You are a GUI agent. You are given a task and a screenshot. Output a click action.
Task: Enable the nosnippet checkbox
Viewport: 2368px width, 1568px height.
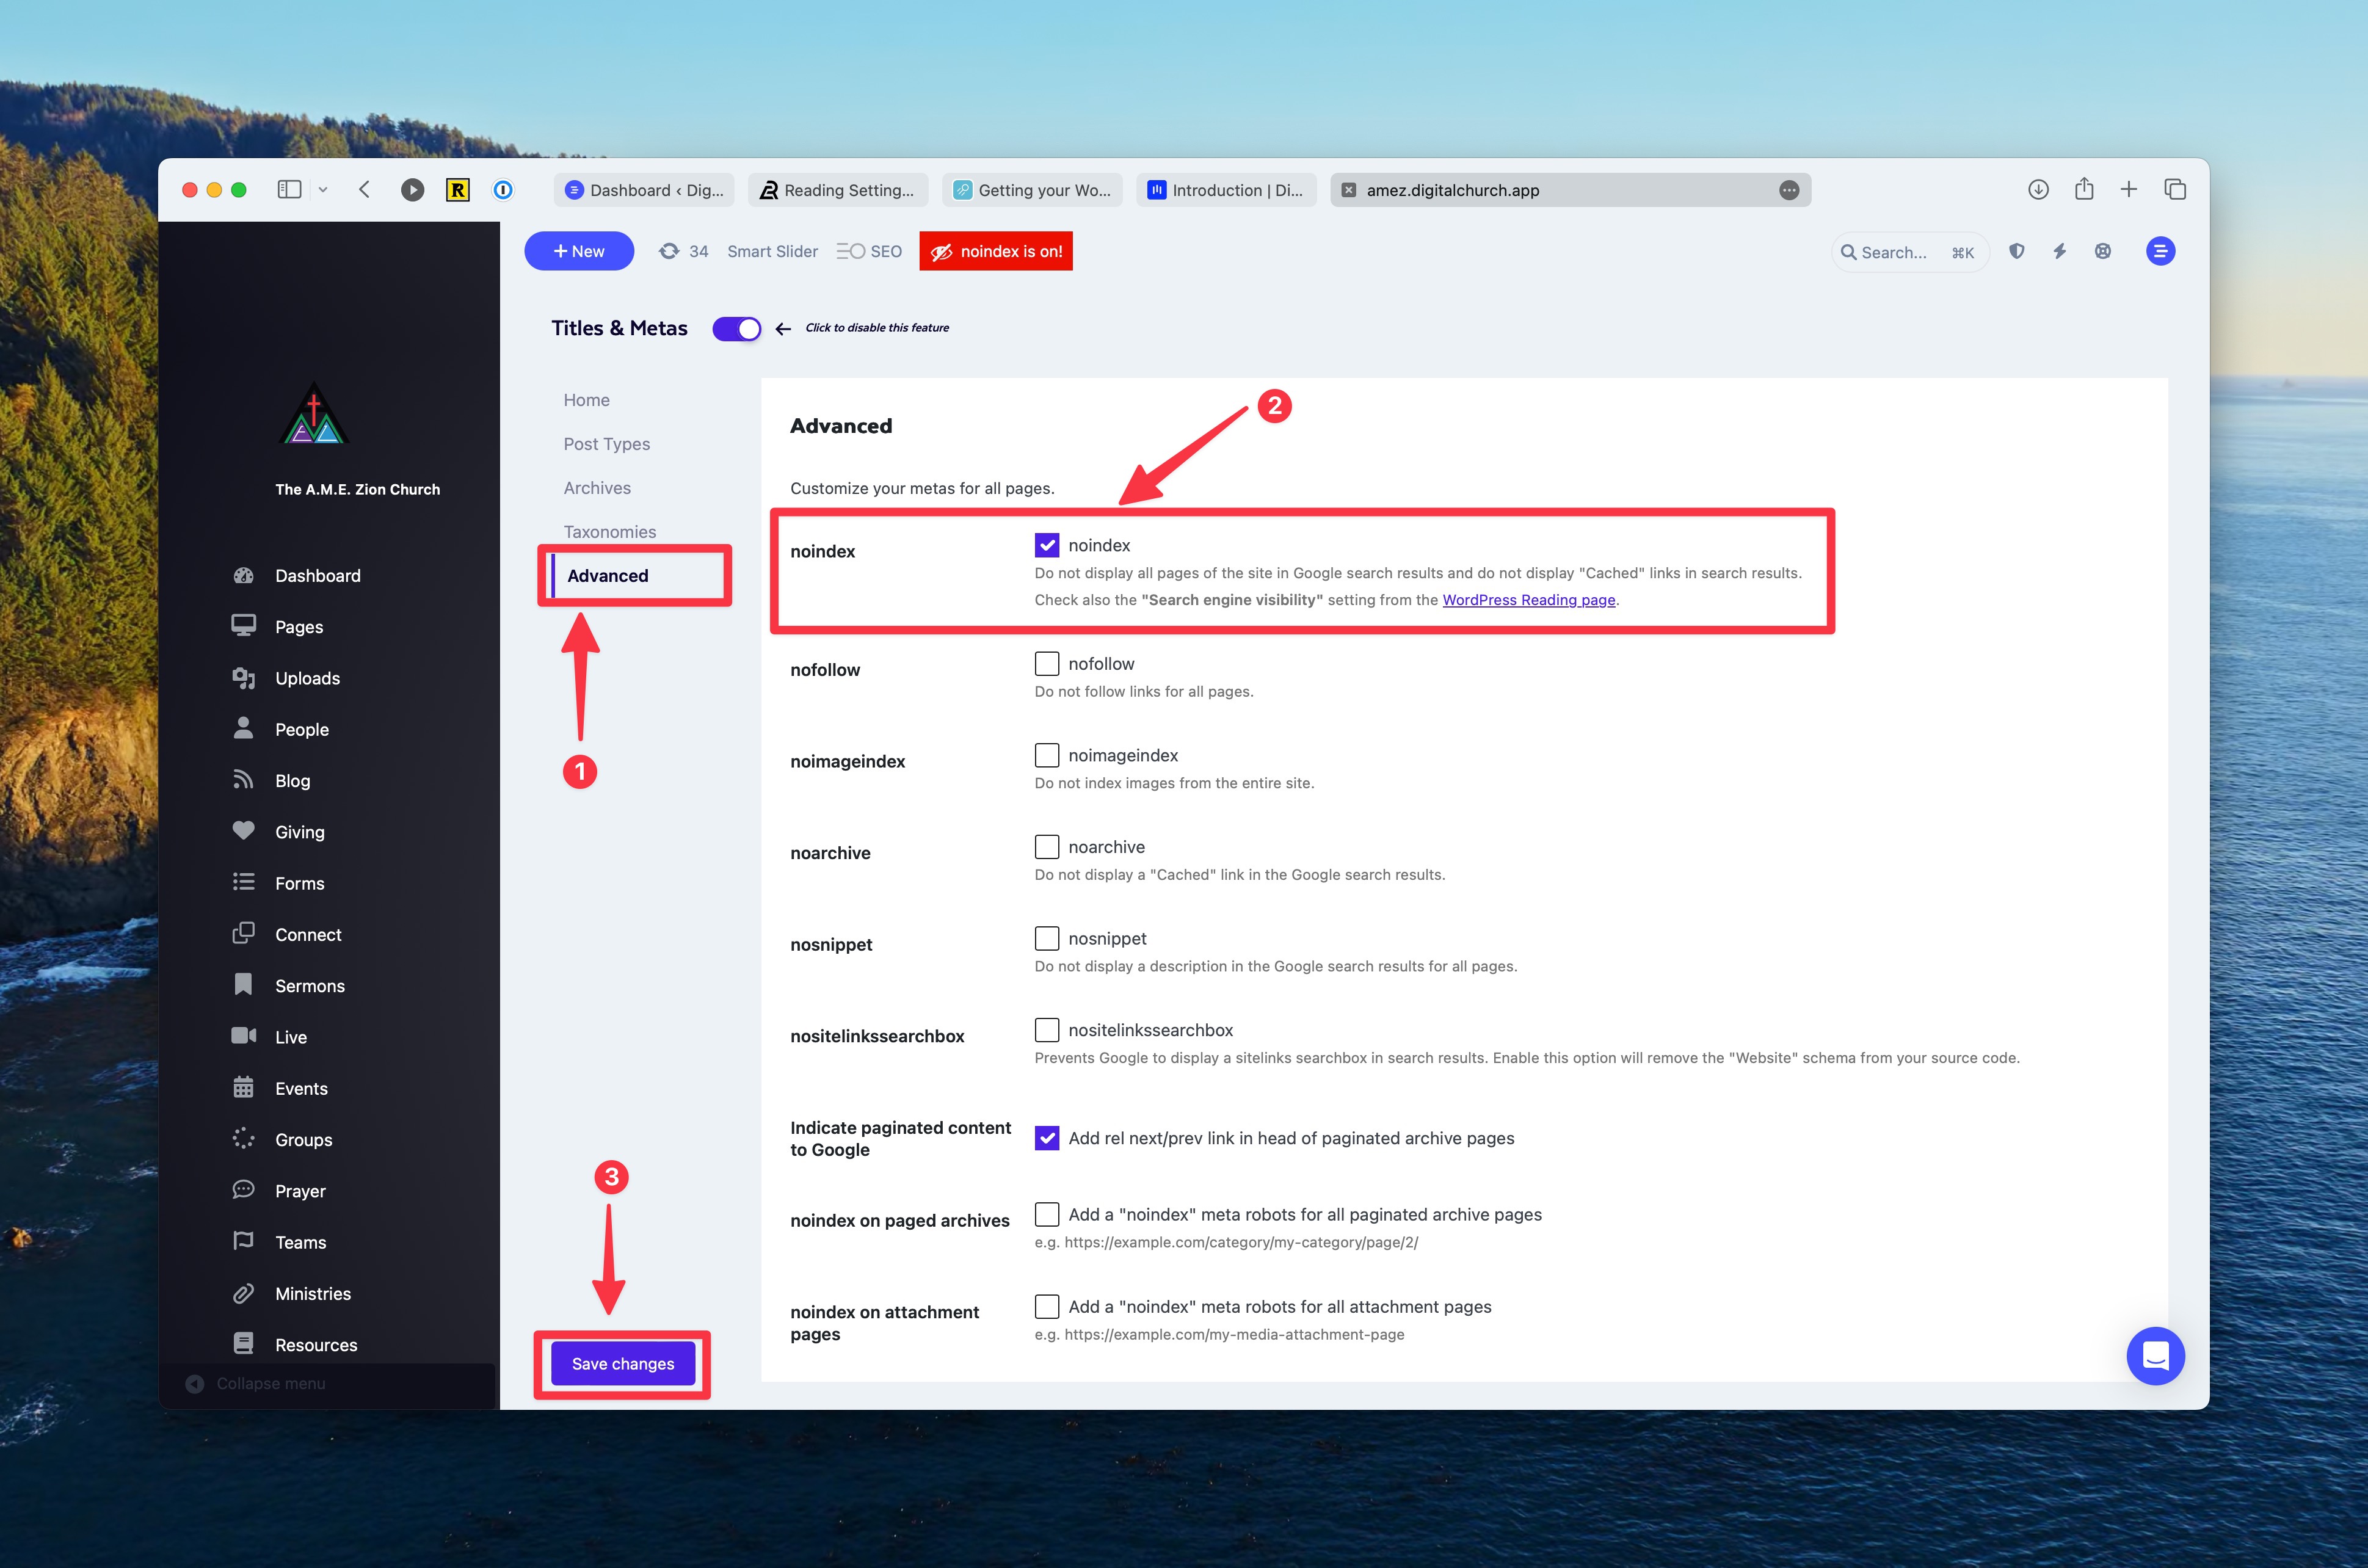coord(1047,938)
